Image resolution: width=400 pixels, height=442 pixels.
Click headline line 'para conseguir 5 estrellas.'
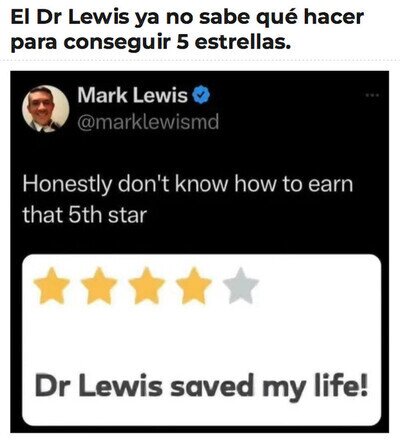point(149,42)
